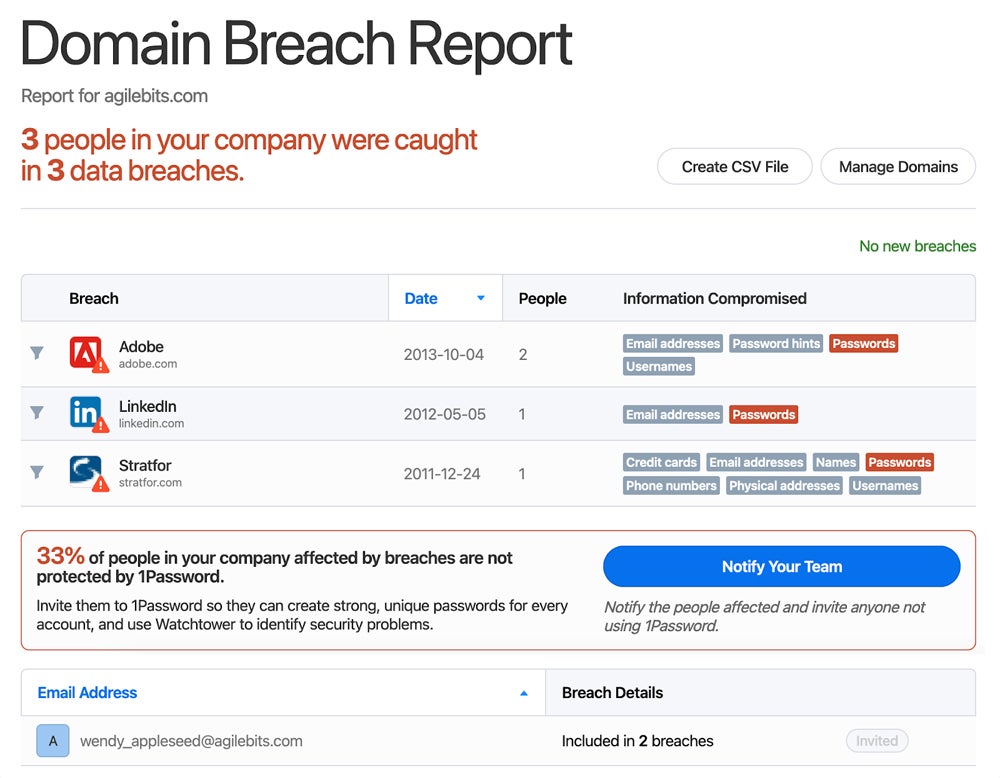Open Manage Domains

coord(898,167)
